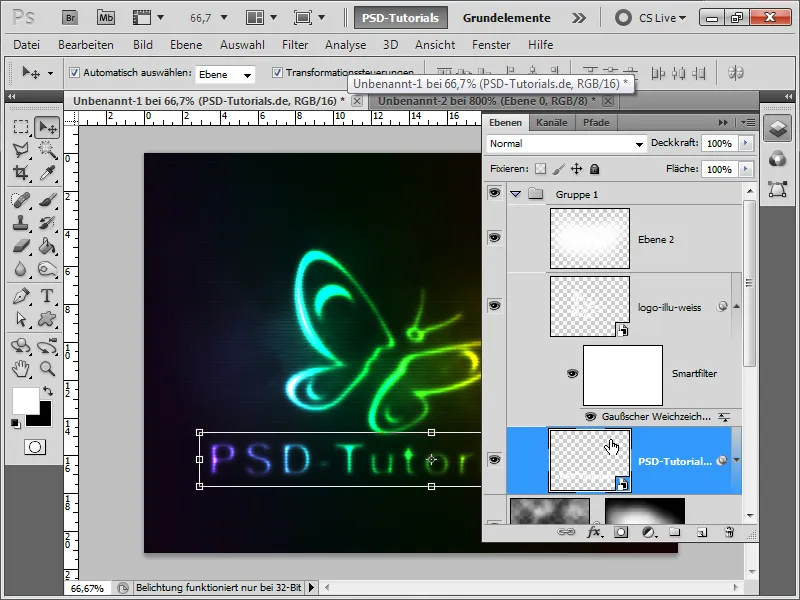
Task: Select the Path Selection tool
Action: tap(21, 319)
